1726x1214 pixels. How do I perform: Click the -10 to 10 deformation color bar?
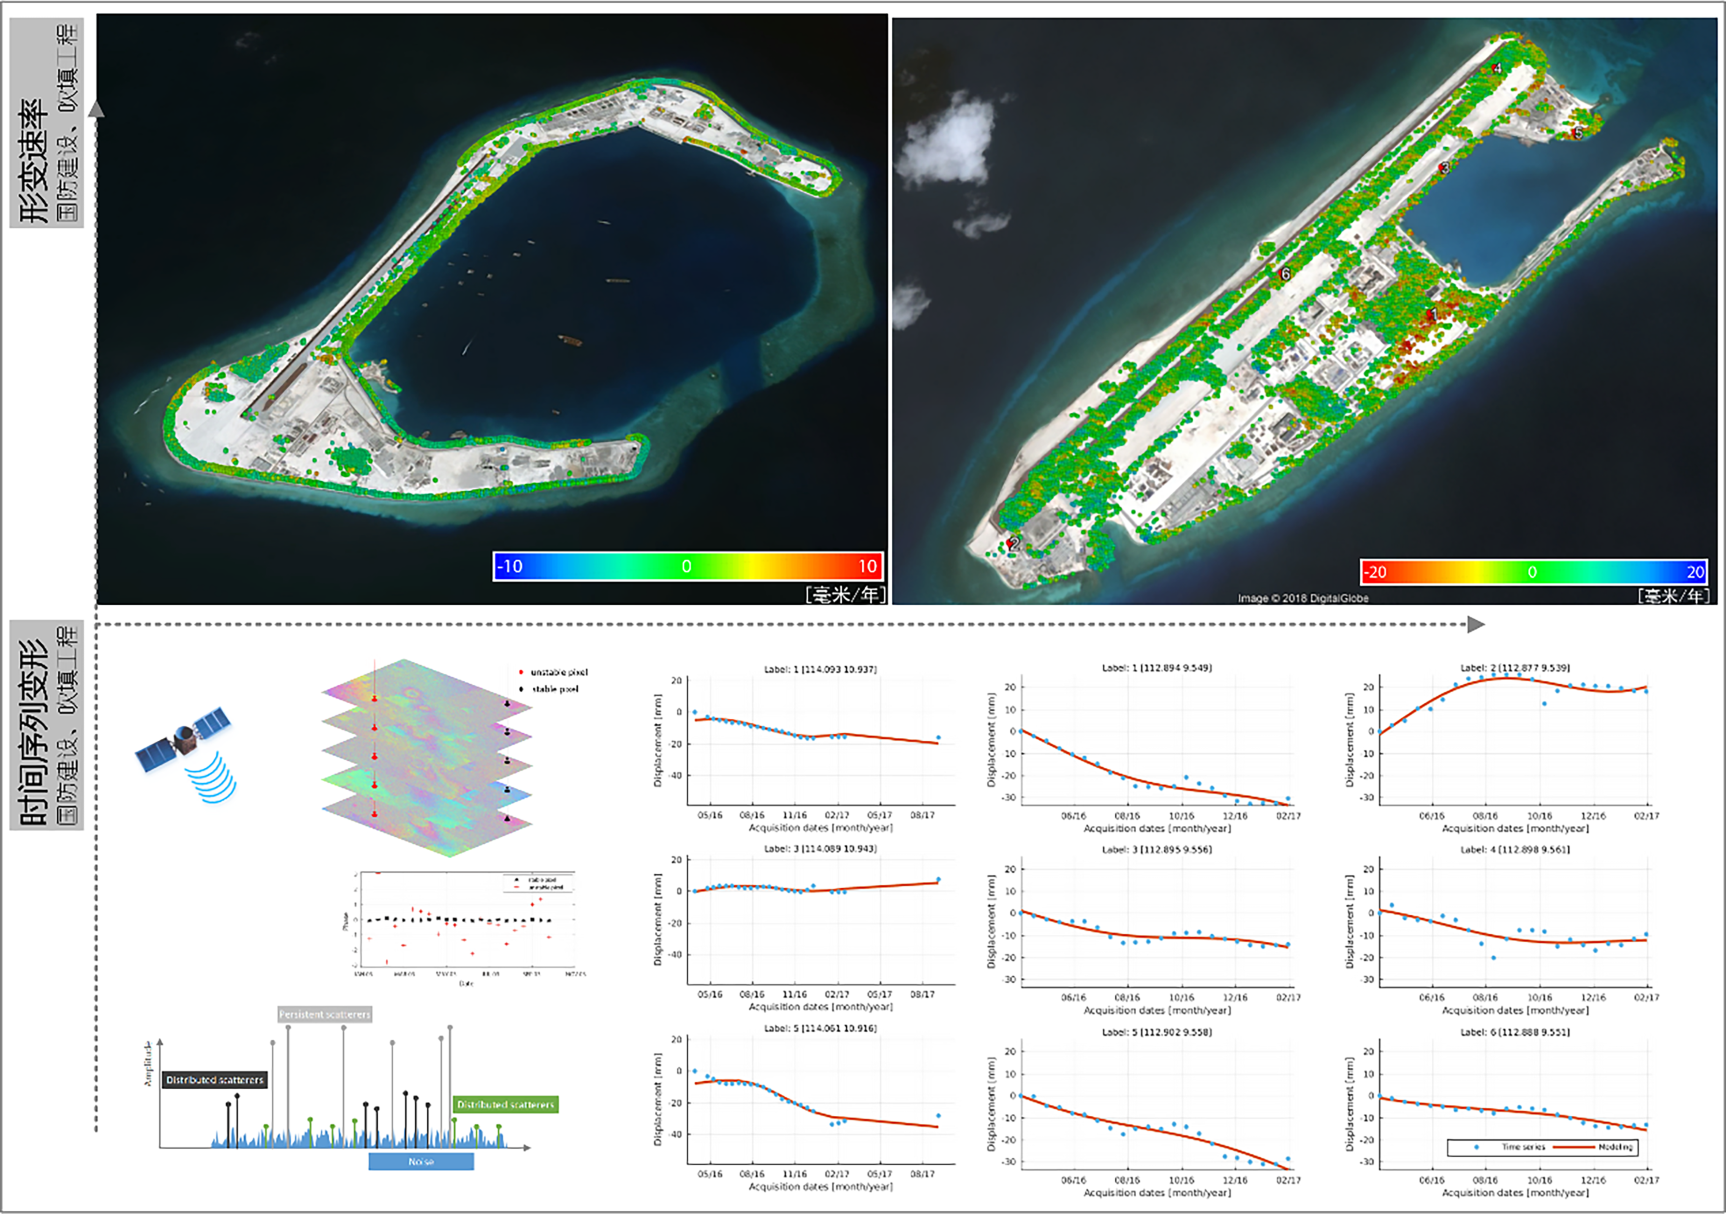[x=688, y=566]
